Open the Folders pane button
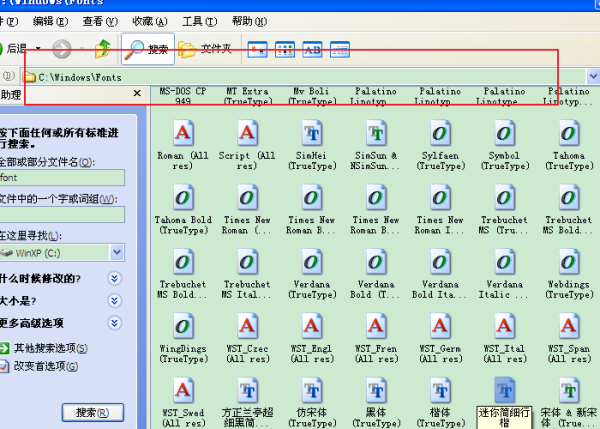The image size is (600, 429). pos(206,49)
